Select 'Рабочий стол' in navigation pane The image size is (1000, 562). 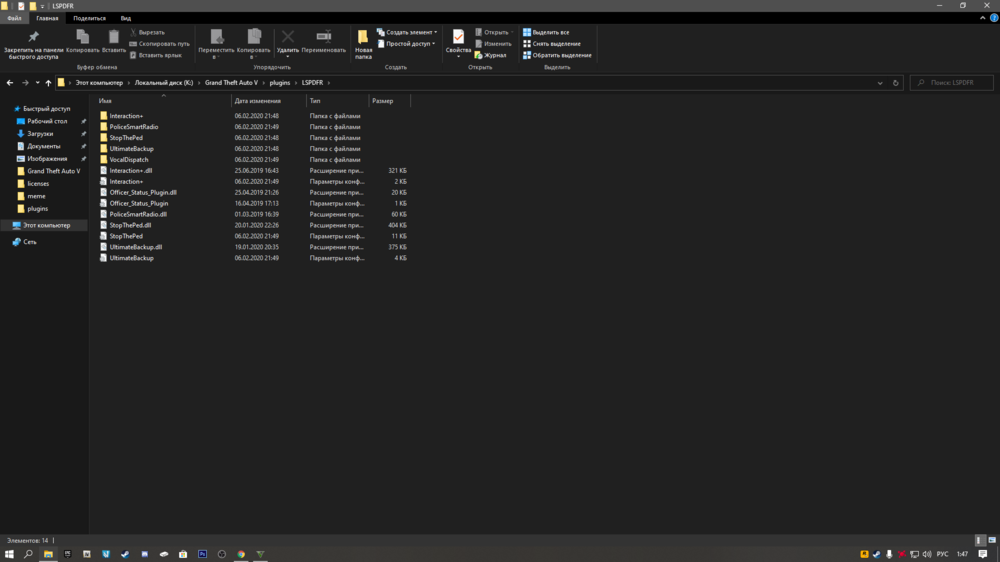47,121
